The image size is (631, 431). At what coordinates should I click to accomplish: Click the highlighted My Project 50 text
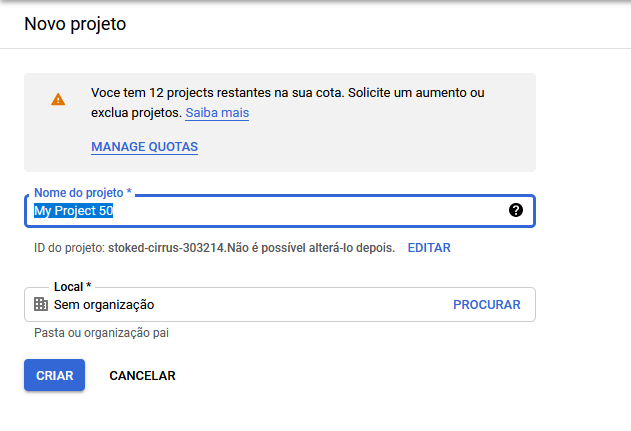point(73,210)
